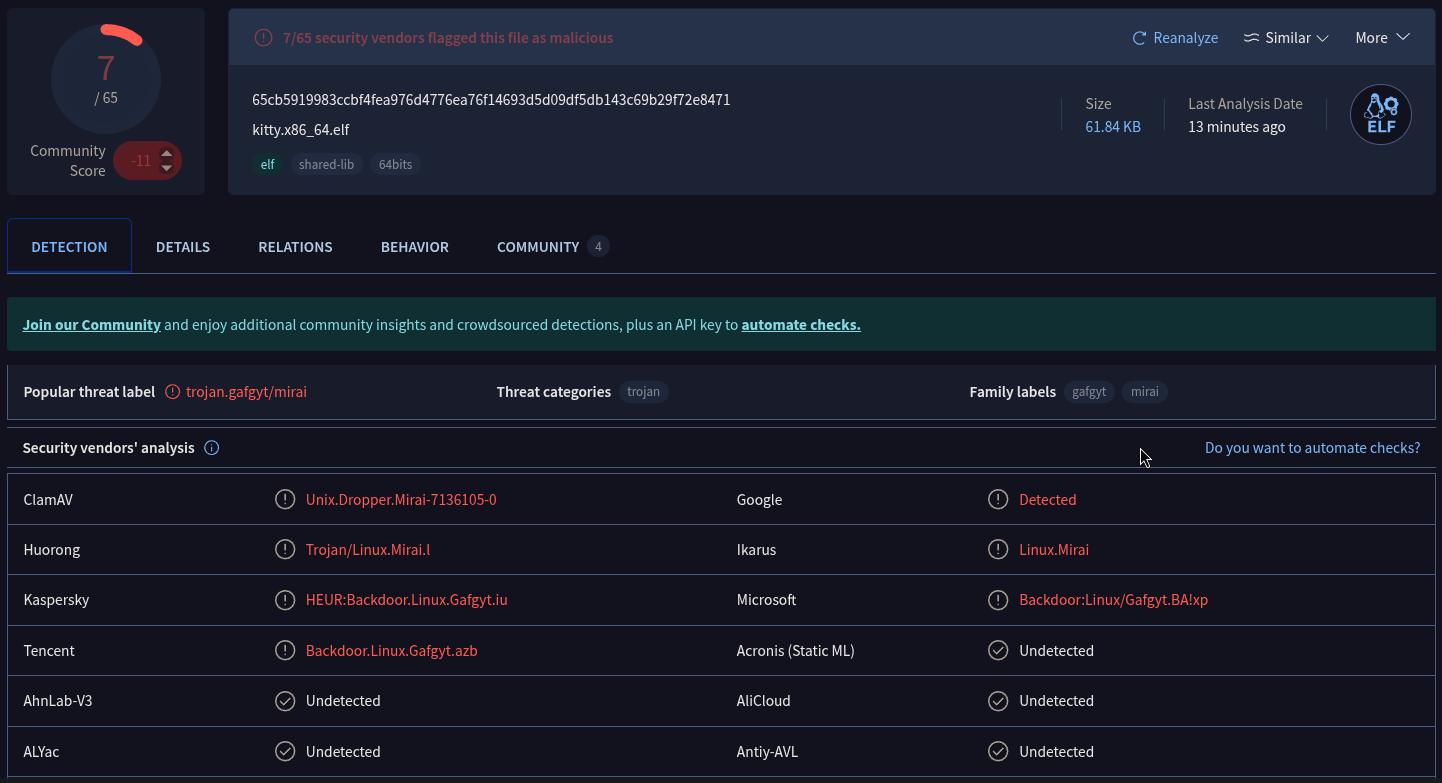The height and width of the screenshot is (783, 1442).
Task: Click the Microsoft vendor name
Action: 766,600
